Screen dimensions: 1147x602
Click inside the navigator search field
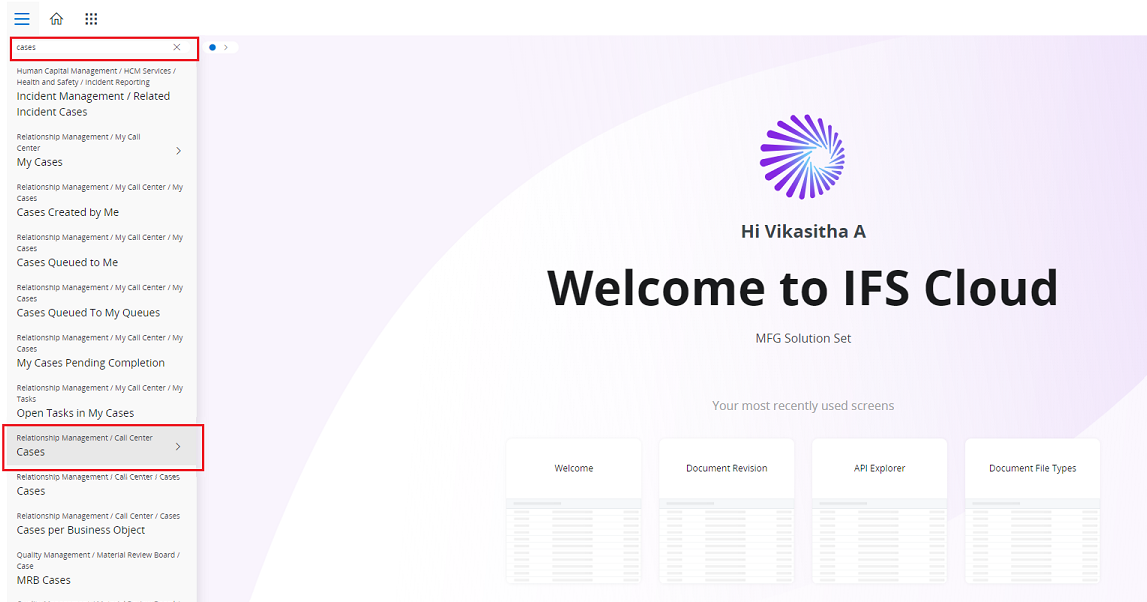(93, 47)
